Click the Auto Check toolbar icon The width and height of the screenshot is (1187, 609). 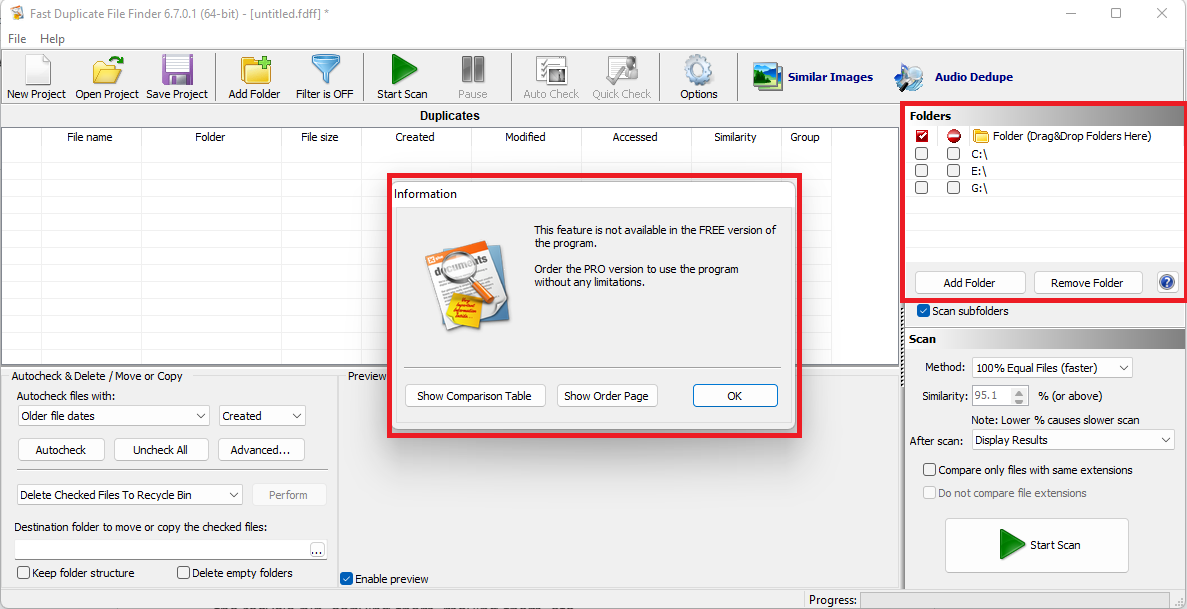pyautogui.click(x=551, y=70)
